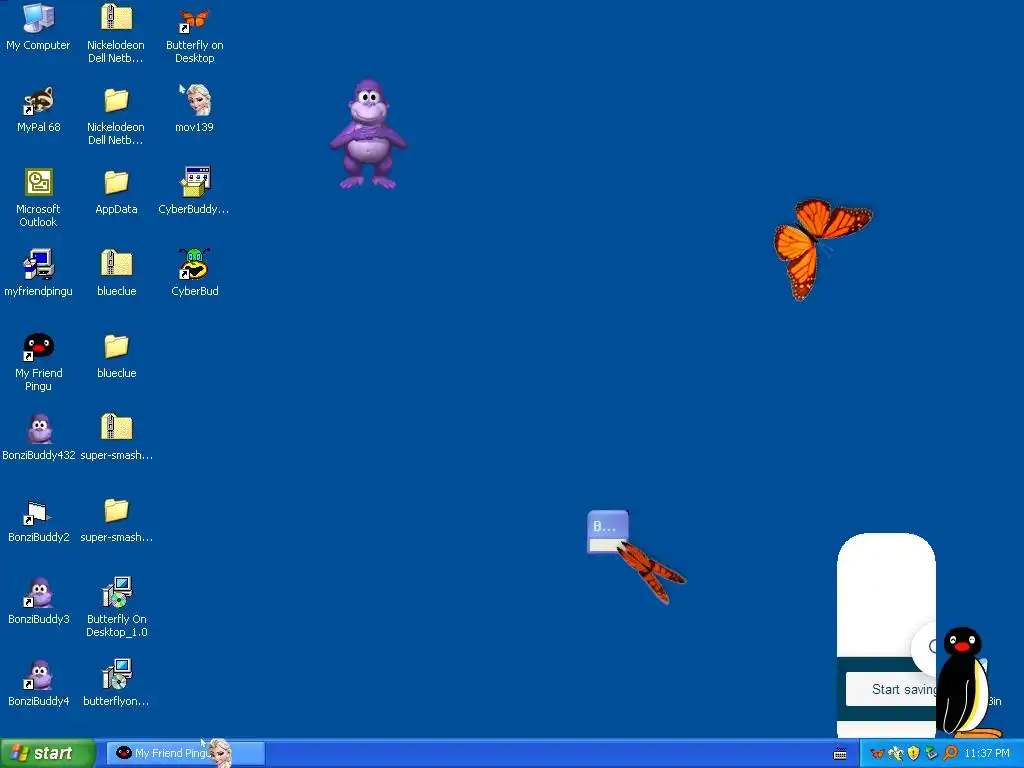This screenshot has width=1024, height=768.
Task: Open the butterfly tray icon
Action: point(877,754)
